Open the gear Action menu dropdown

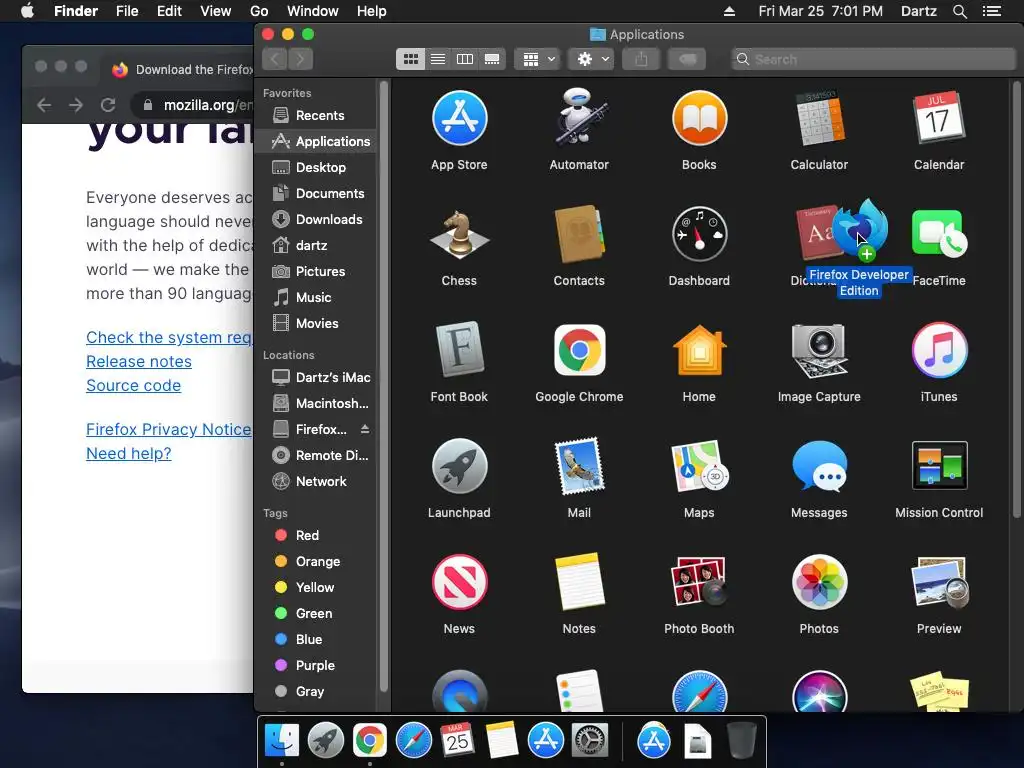pyautogui.click(x=591, y=59)
